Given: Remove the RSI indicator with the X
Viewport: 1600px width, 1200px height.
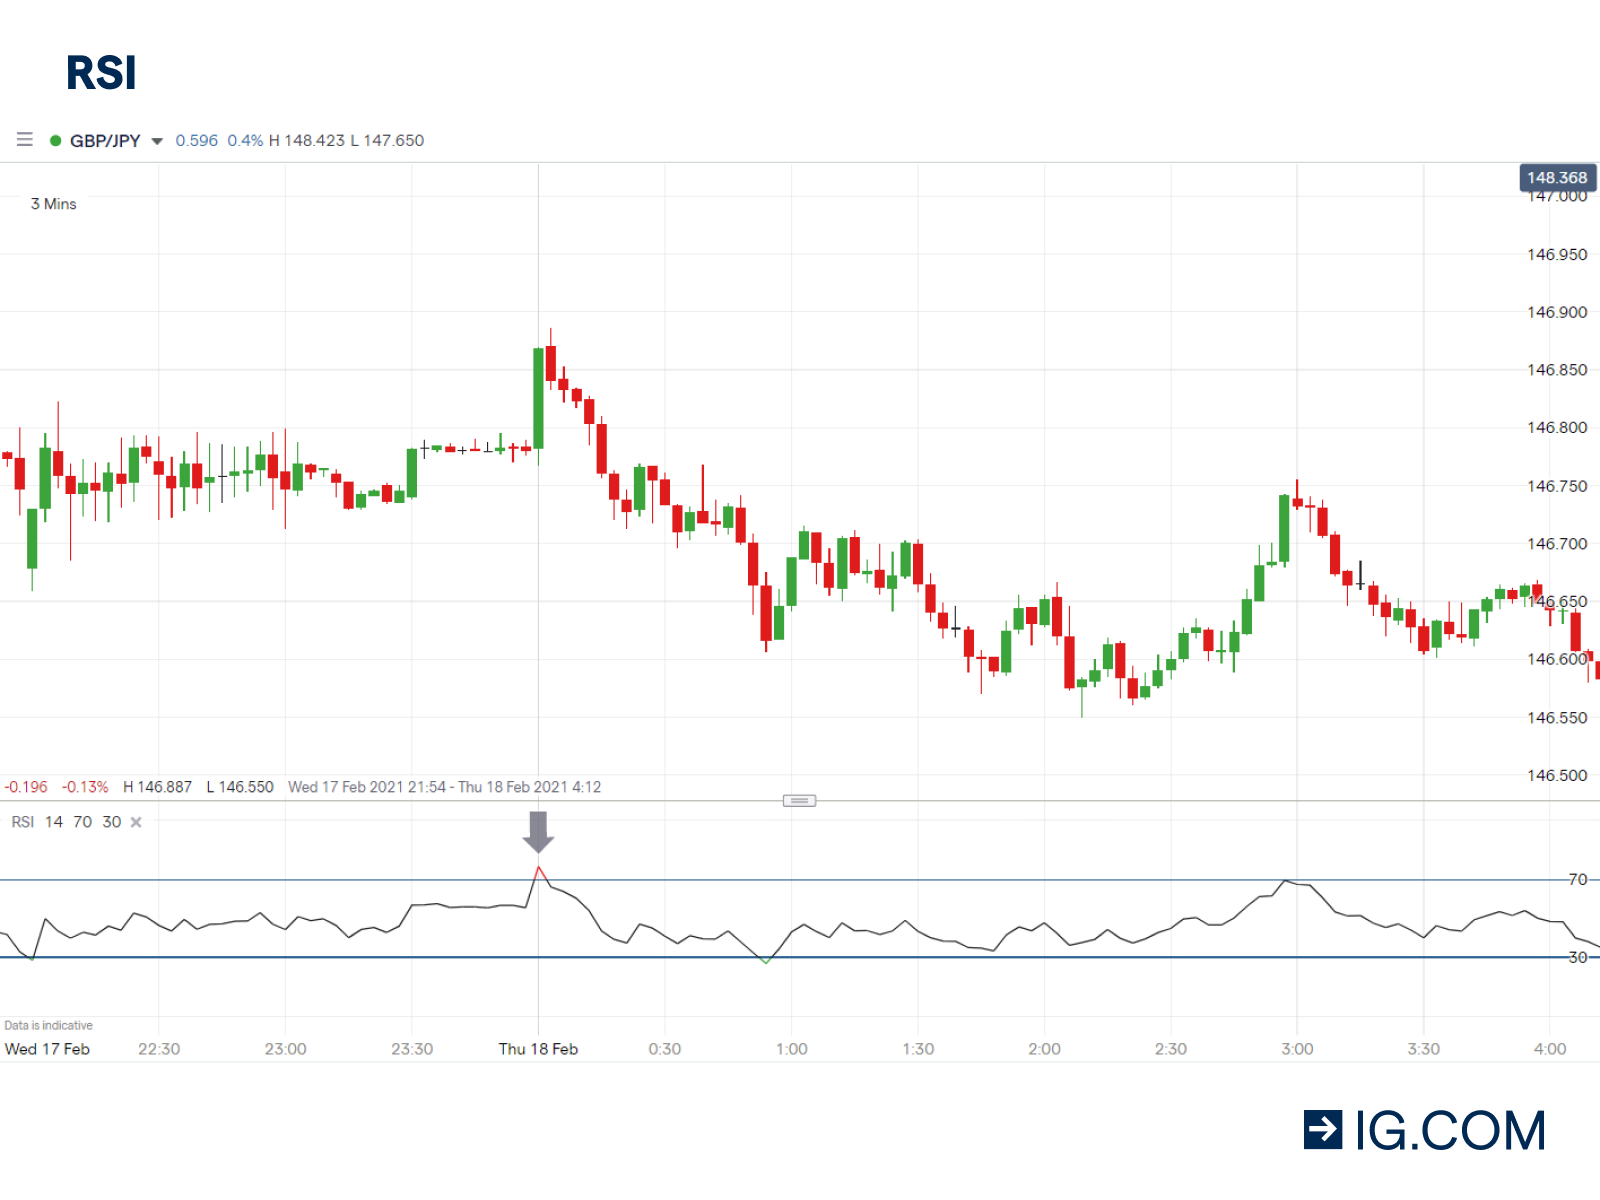Looking at the screenshot, I should tap(136, 822).
